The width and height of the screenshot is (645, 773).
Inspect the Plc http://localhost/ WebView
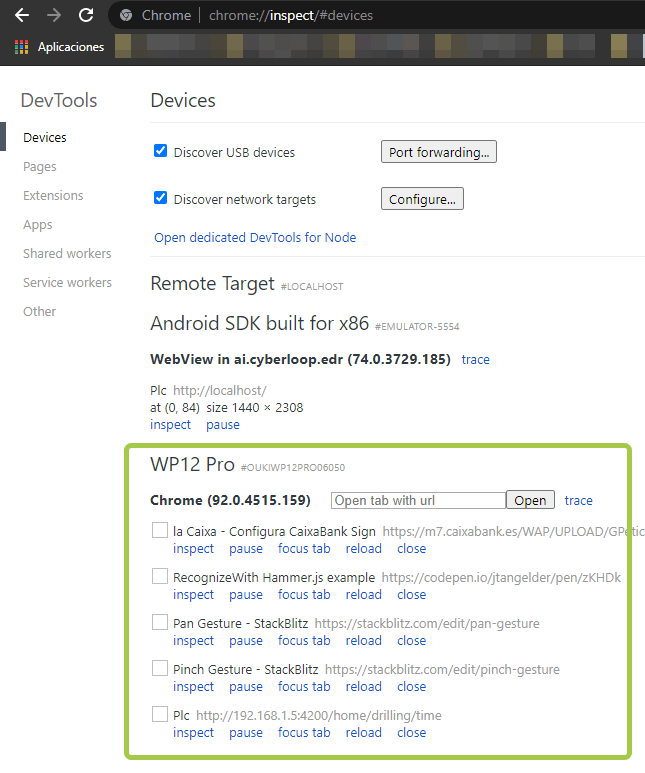click(170, 424)
